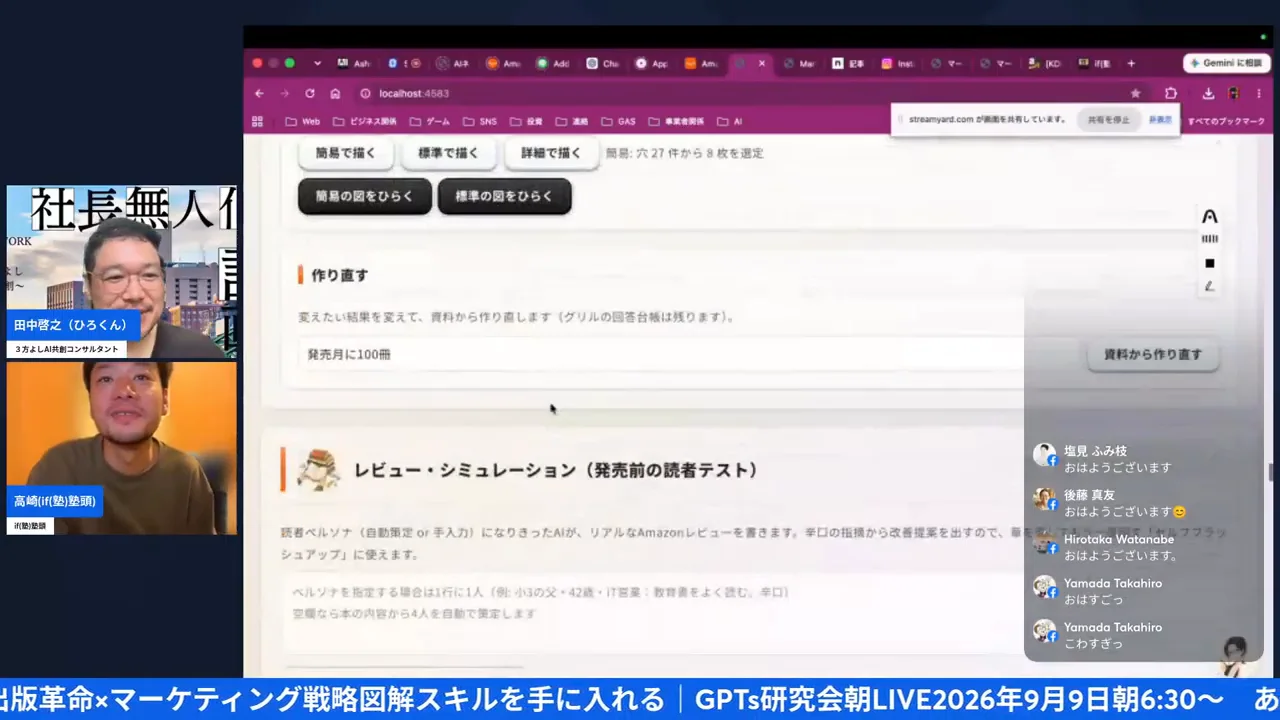Focus the 発売月に100冊 text field

688,354
